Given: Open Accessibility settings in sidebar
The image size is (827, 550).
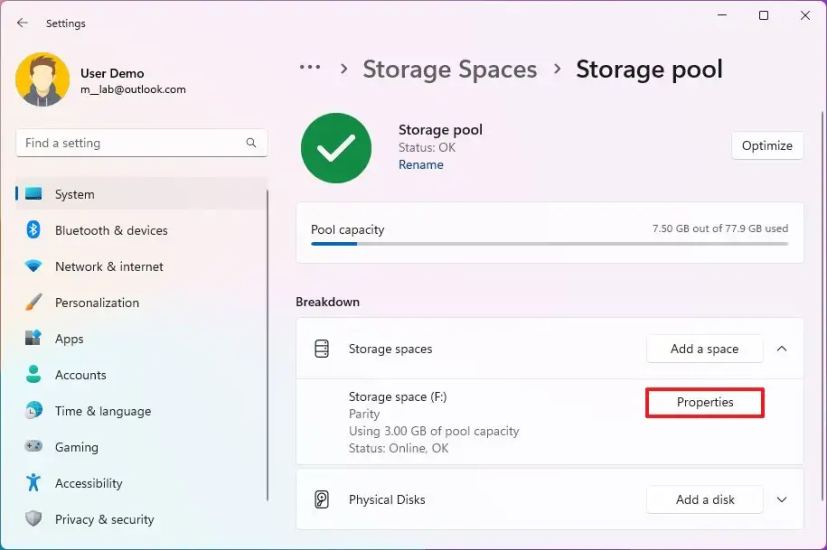Looking at the screenshot, I should tap(88, 483).
